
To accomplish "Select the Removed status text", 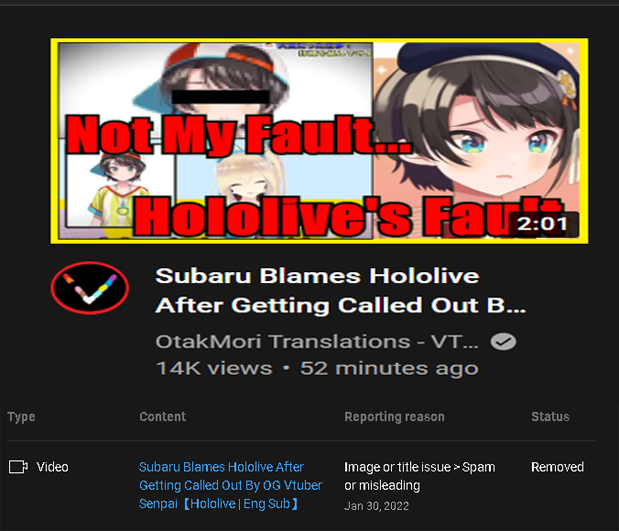I will click(x=557, y=467).
